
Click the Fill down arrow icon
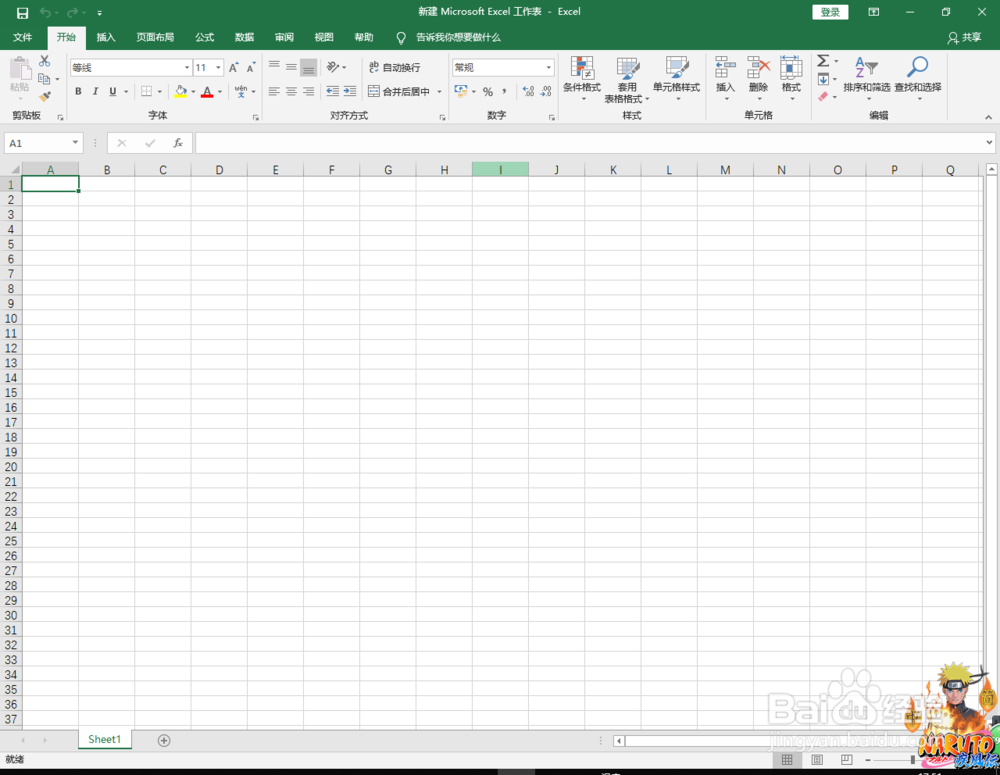(823, 79)
